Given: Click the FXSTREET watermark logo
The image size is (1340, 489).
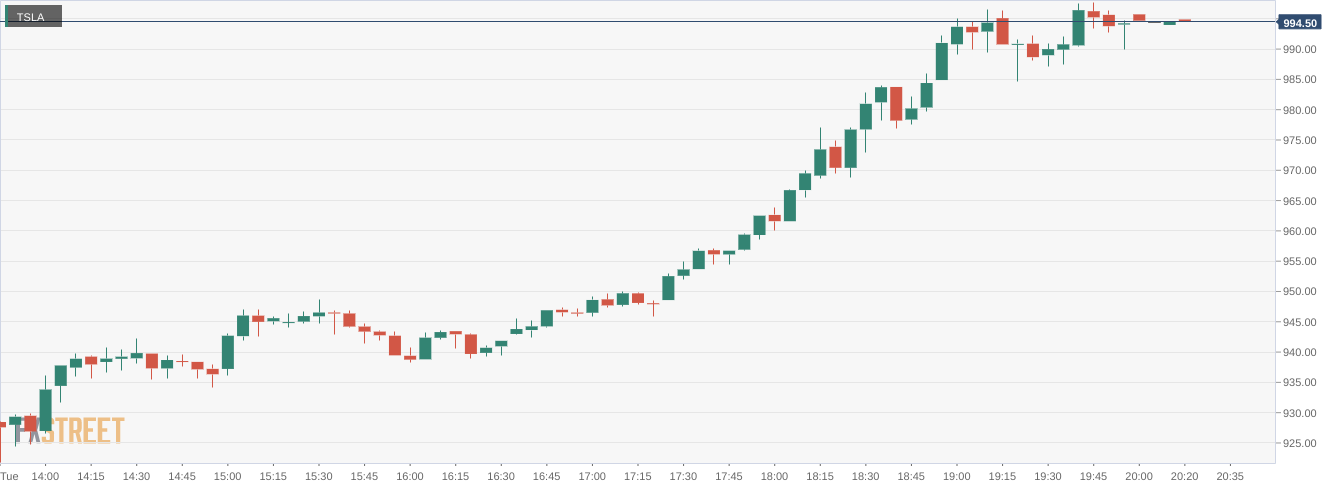Looking at the screenshot, I should tap(70, 430).
